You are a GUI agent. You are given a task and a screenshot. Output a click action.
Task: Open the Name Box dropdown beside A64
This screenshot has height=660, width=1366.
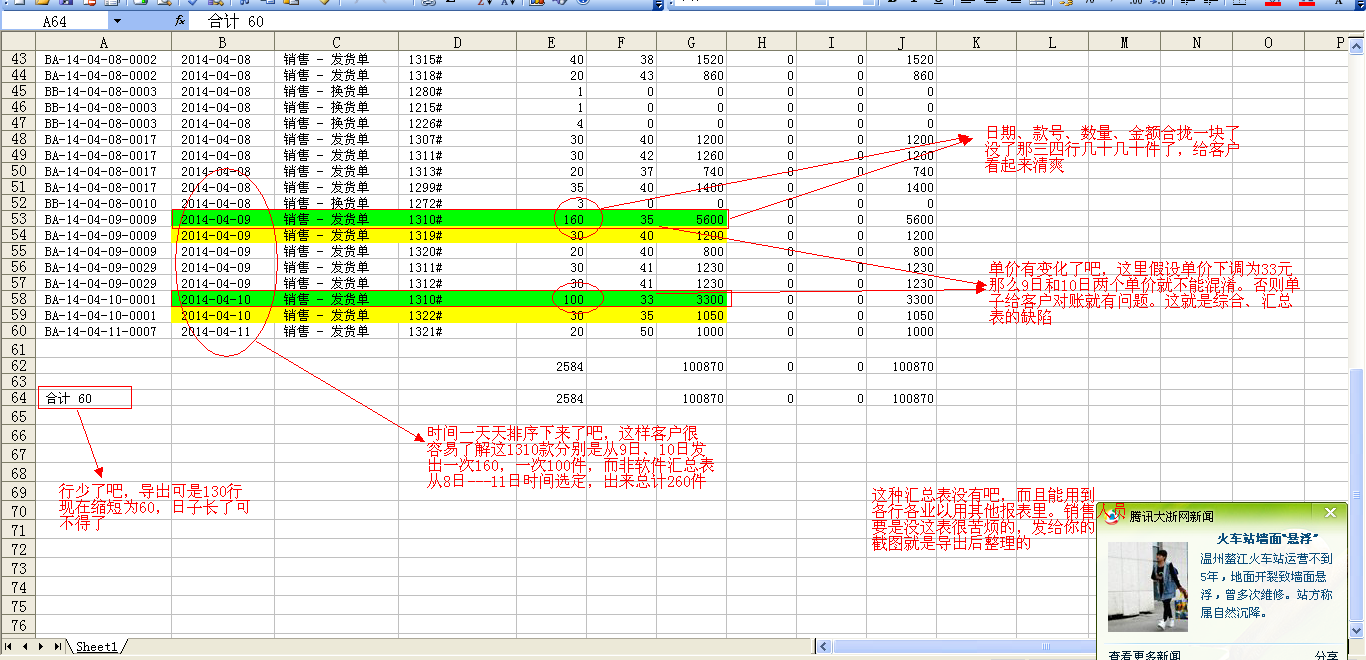point(117,20)
